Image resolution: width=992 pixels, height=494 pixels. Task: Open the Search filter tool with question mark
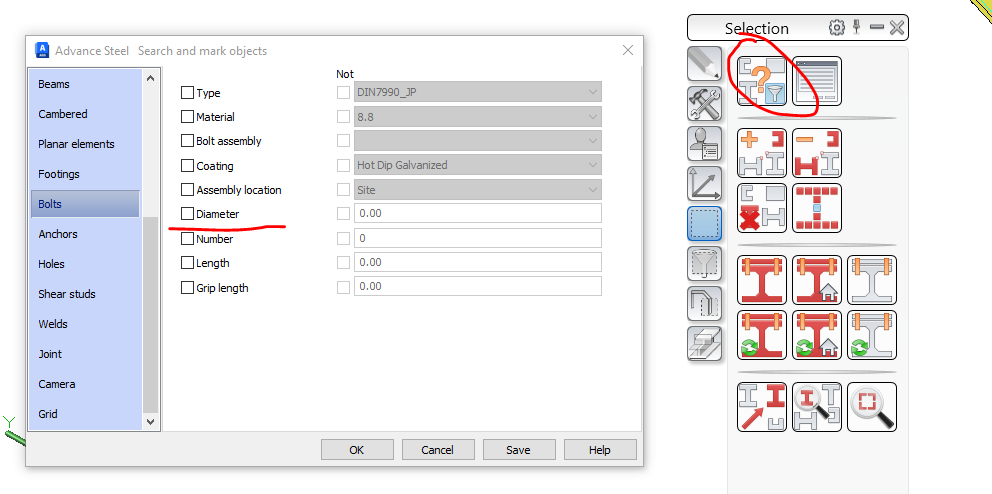762,81
